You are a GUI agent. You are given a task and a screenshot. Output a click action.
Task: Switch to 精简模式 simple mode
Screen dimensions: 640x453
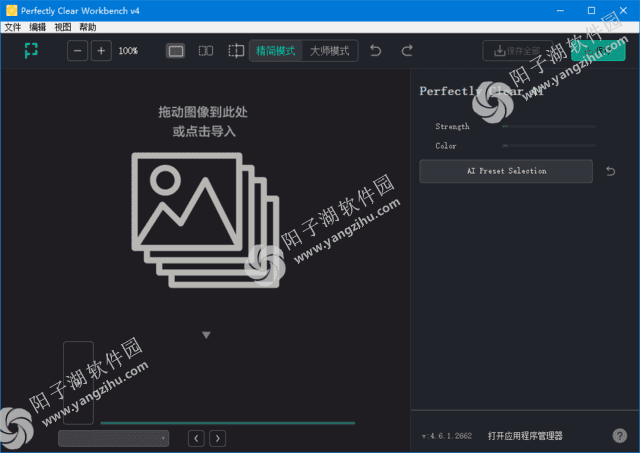pyautogui.click(x=276, y=51)
